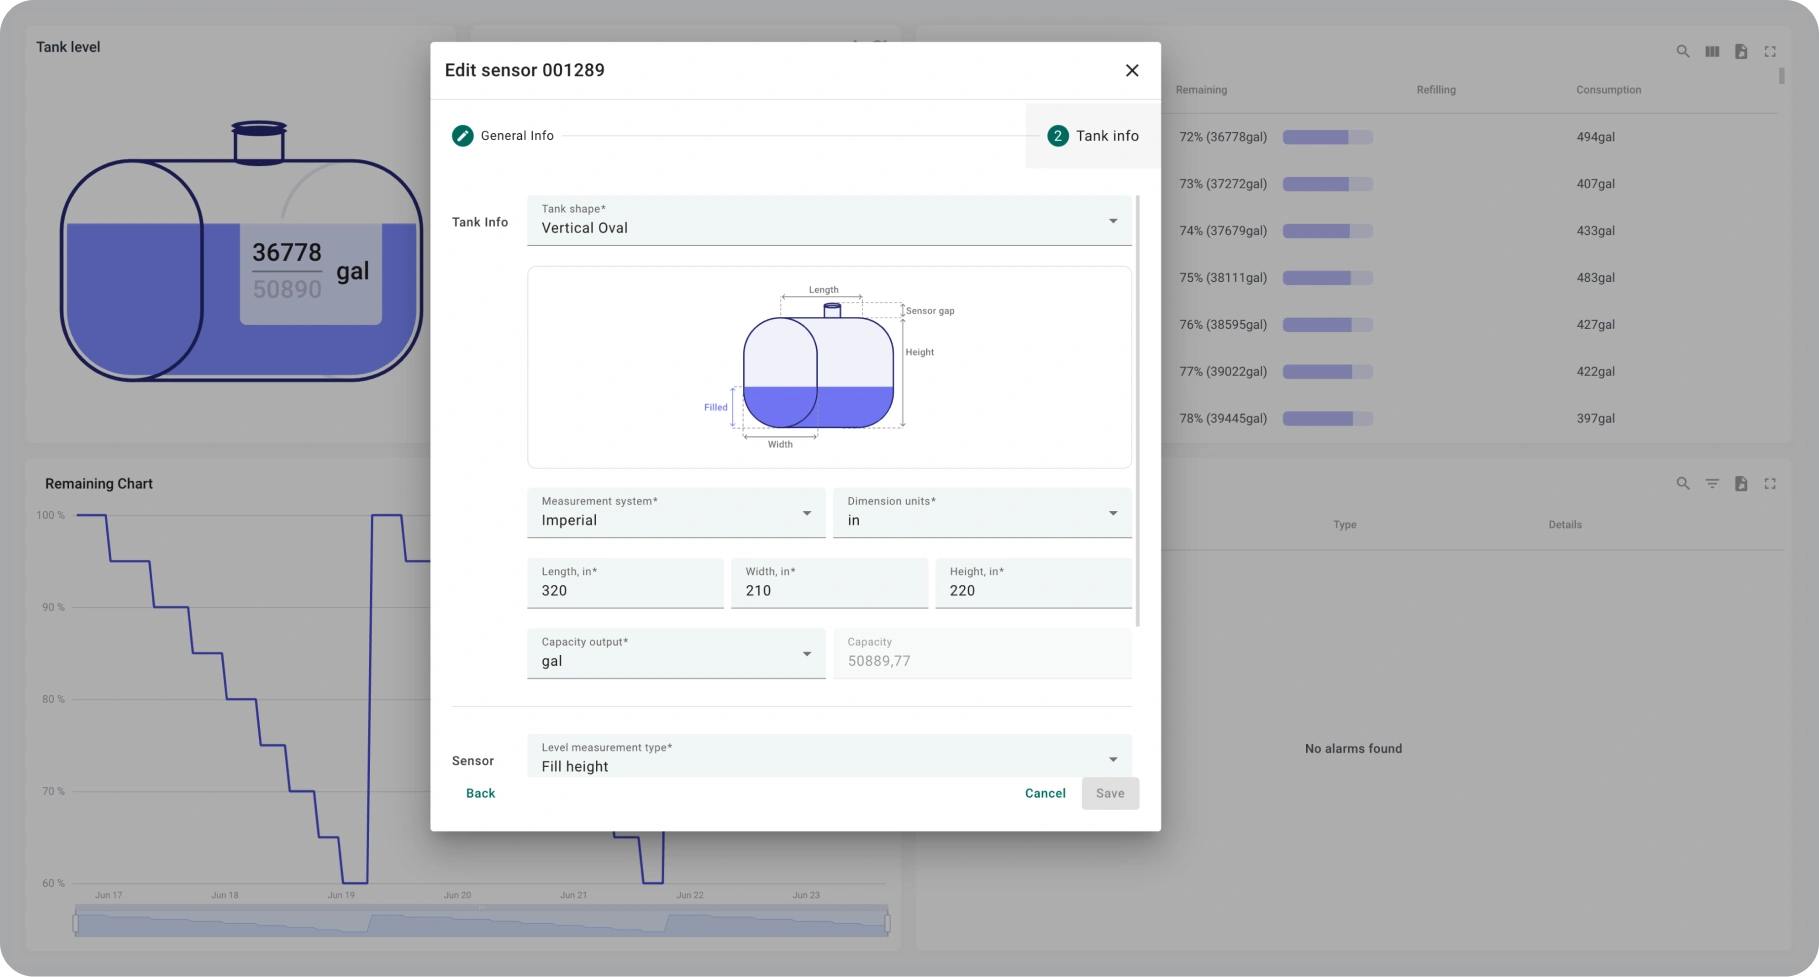Open search in the Remaining table toolbar
Viewport: 1819px width, 977px height.
point(1683,51)
